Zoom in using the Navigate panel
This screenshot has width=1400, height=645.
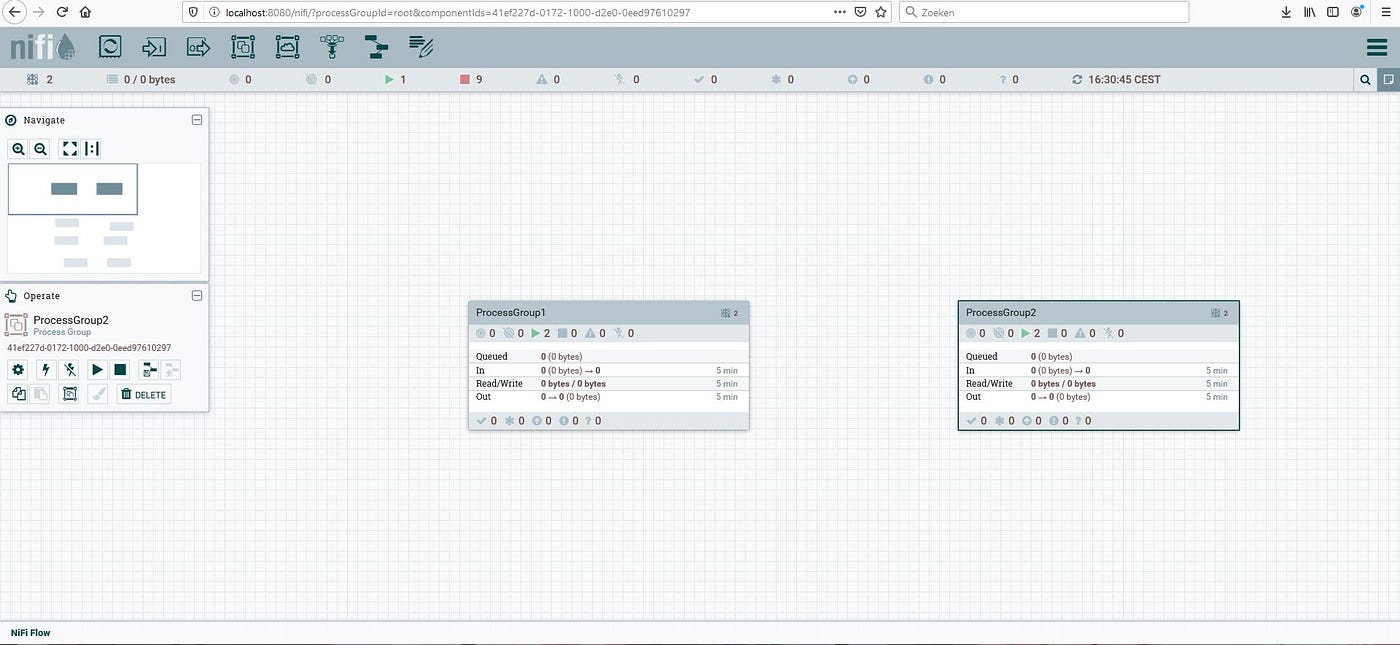click(x=18, y=149)
